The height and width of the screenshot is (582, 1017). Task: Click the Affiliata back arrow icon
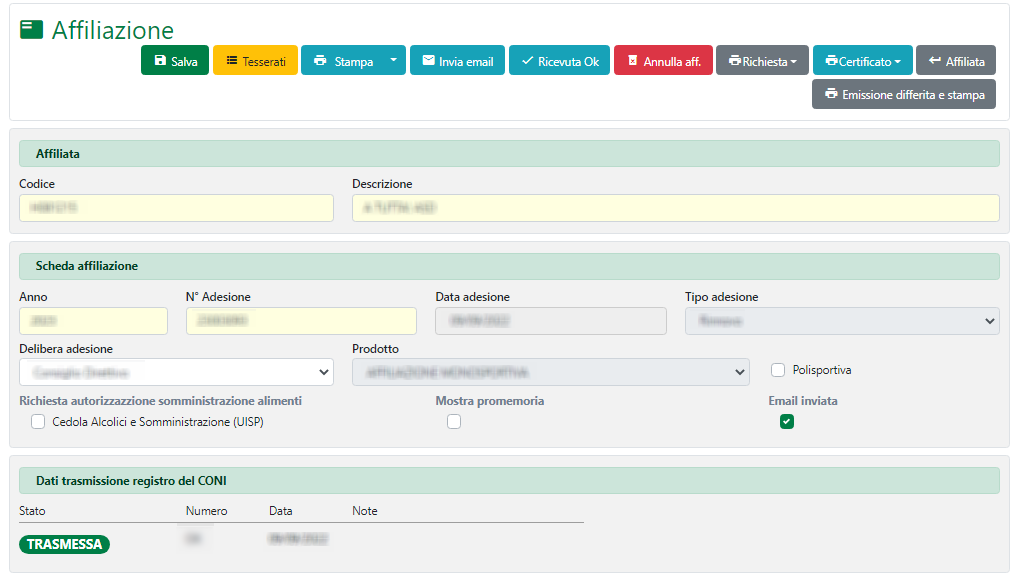(x=935, y=61)
